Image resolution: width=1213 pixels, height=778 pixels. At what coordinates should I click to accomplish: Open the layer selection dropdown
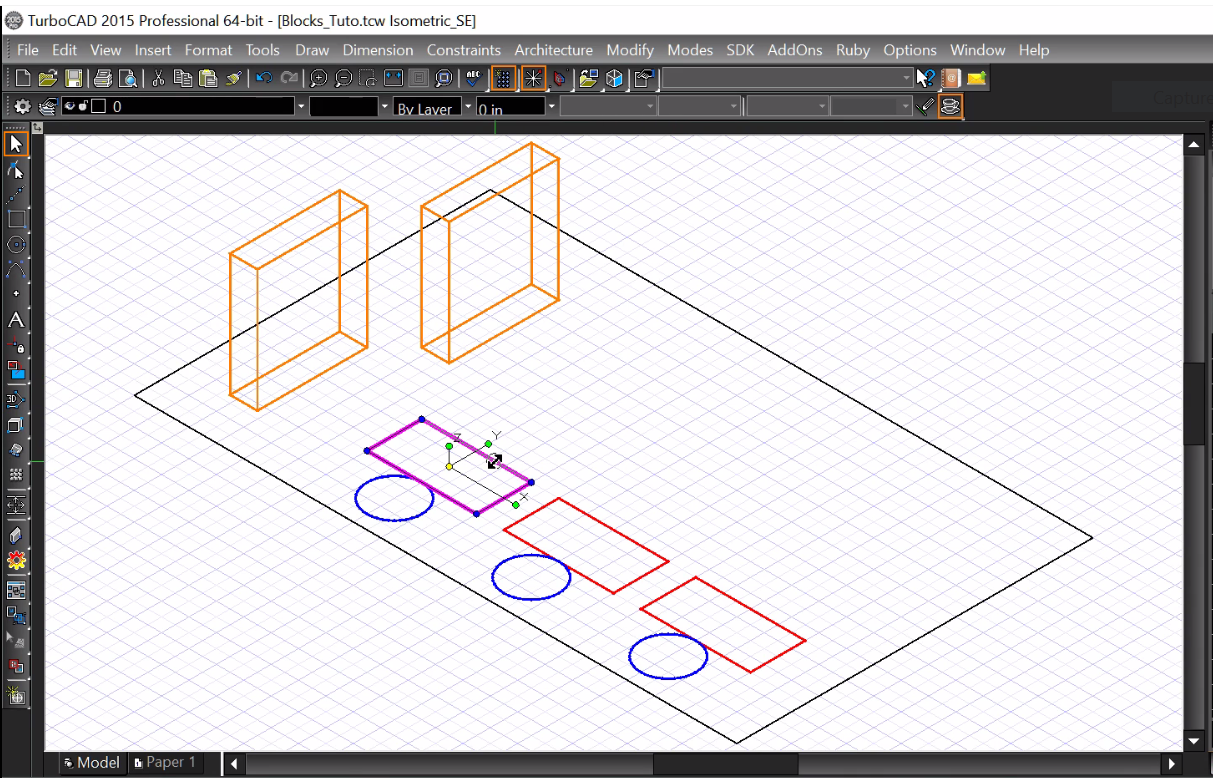[300, 105]
